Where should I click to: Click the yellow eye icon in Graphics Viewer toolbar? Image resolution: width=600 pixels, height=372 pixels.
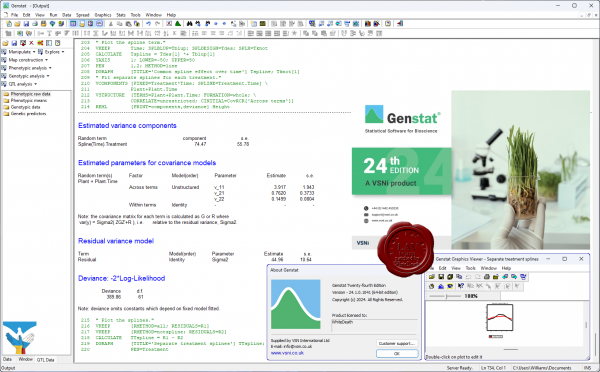tap(450, 286)
